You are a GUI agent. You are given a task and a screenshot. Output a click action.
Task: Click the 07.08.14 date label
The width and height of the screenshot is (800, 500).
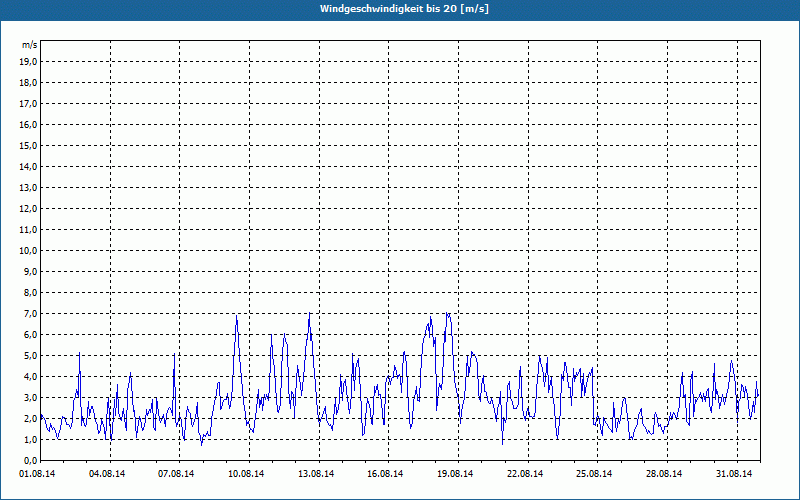click(x=176, y=474)
